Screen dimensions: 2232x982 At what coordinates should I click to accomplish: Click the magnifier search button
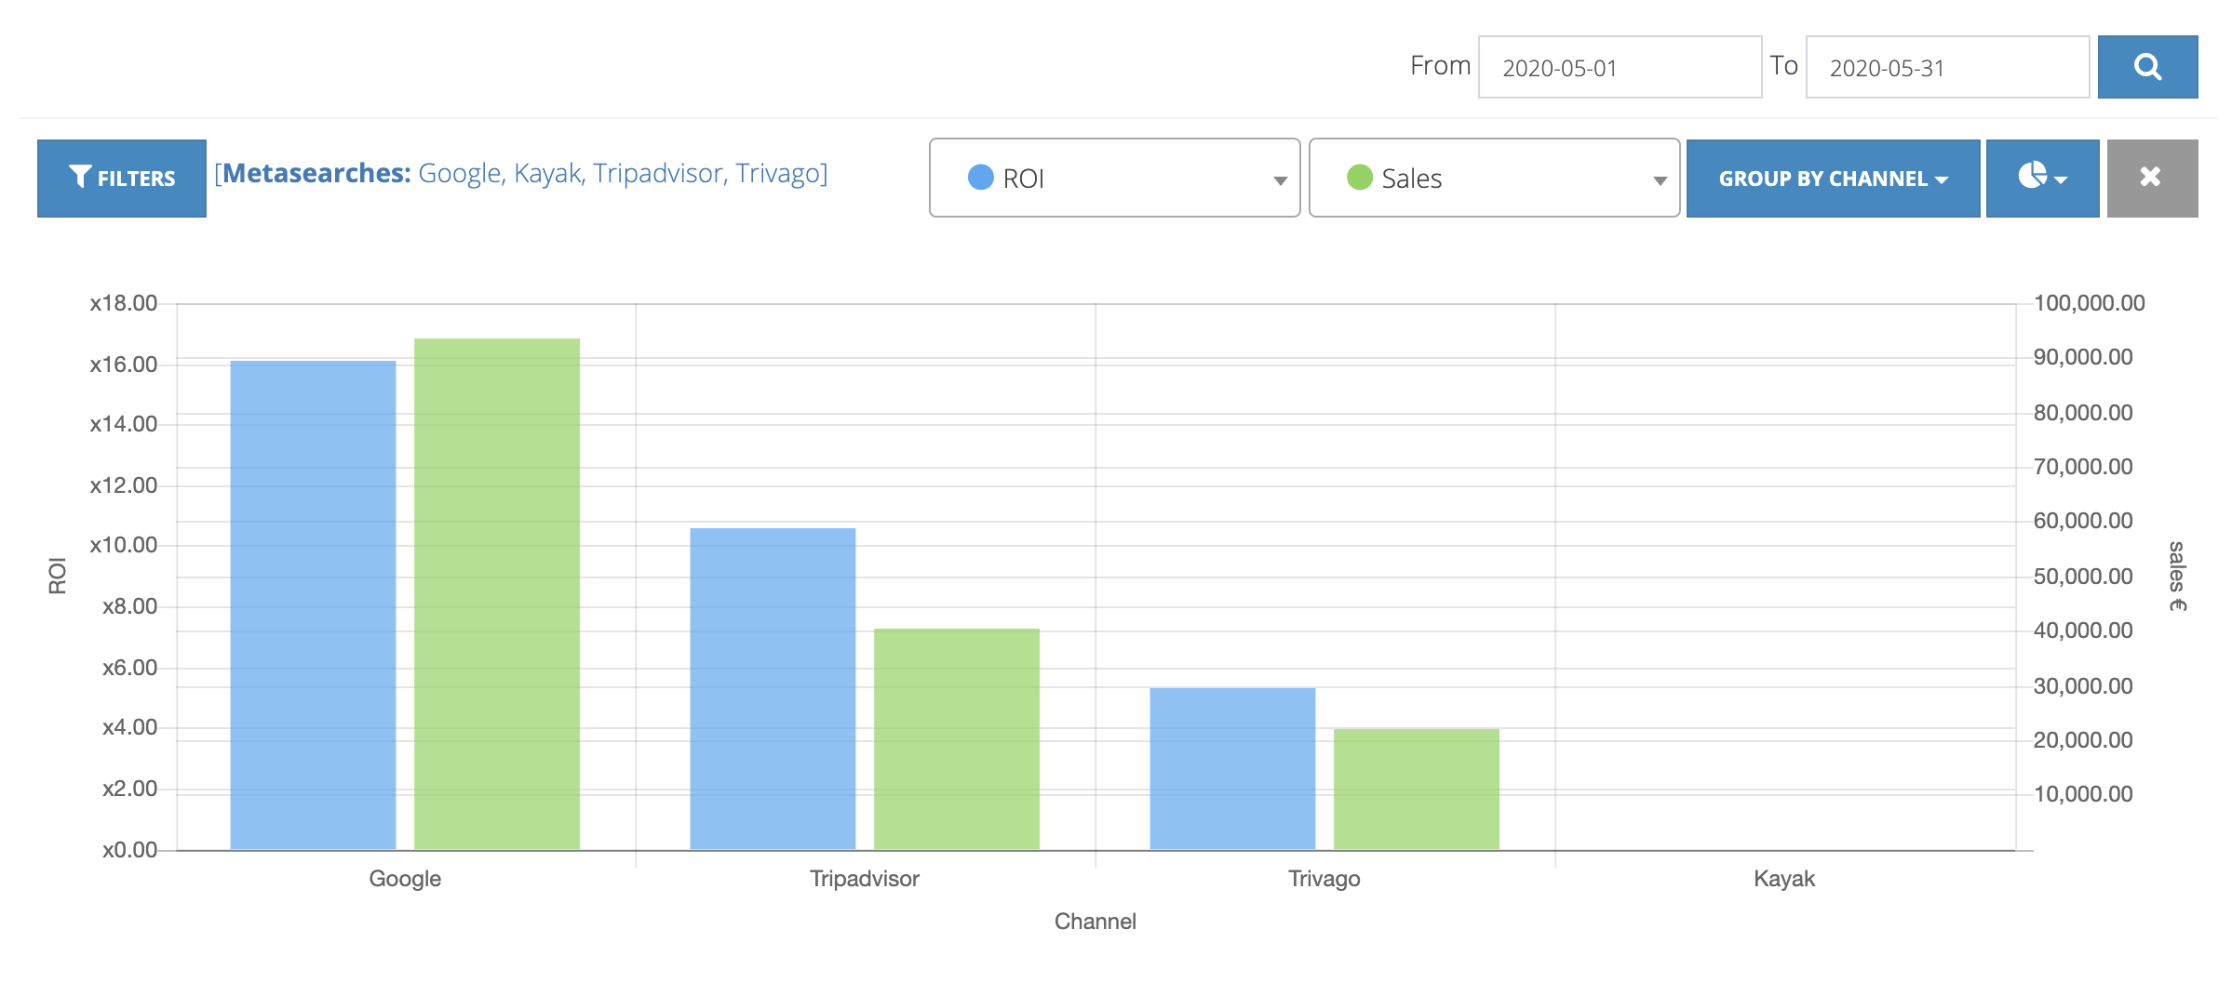point(2147,67)
